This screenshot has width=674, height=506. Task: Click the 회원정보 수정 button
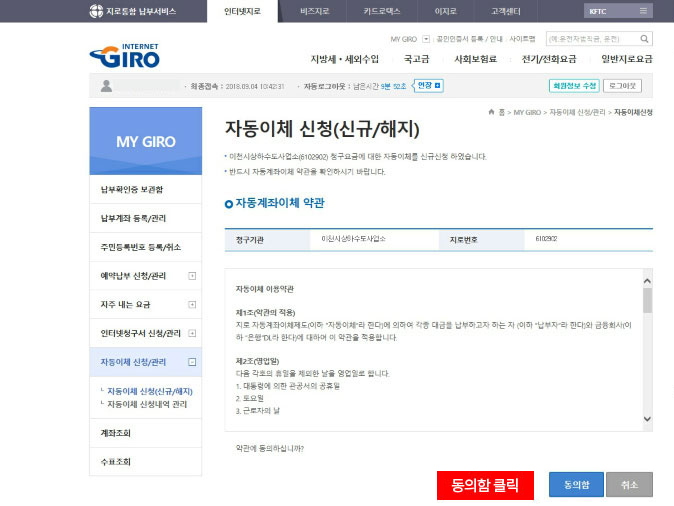tap(574, 86)
